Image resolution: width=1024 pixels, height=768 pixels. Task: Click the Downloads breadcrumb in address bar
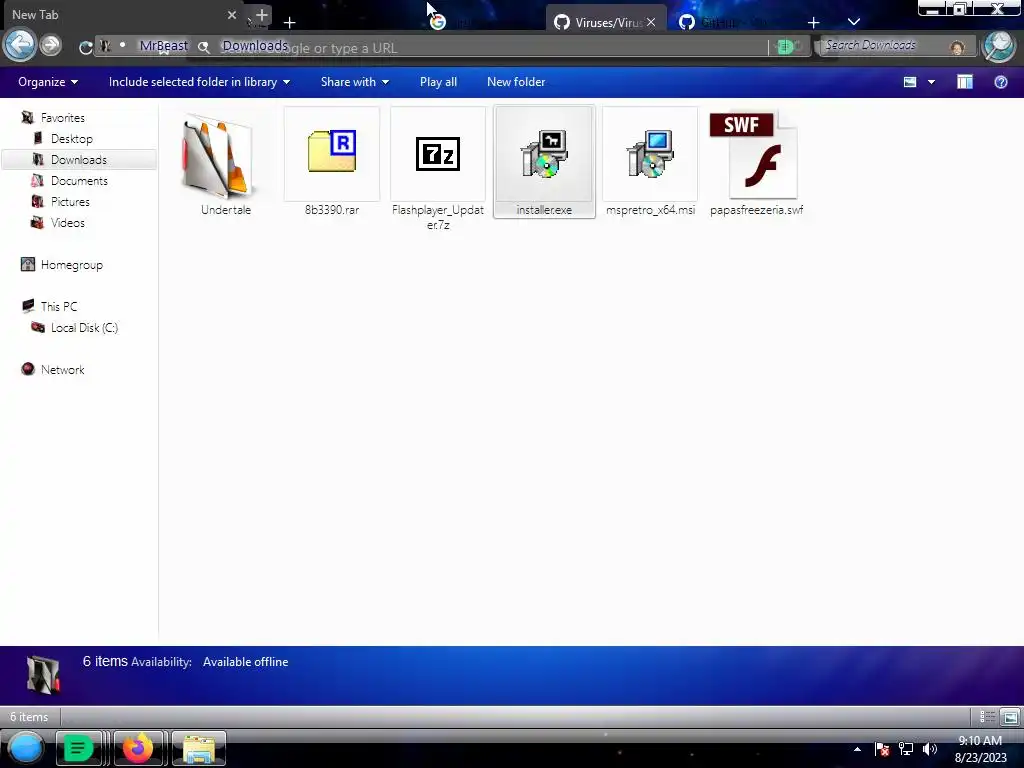pyautogui.click(x=255, y=46)
